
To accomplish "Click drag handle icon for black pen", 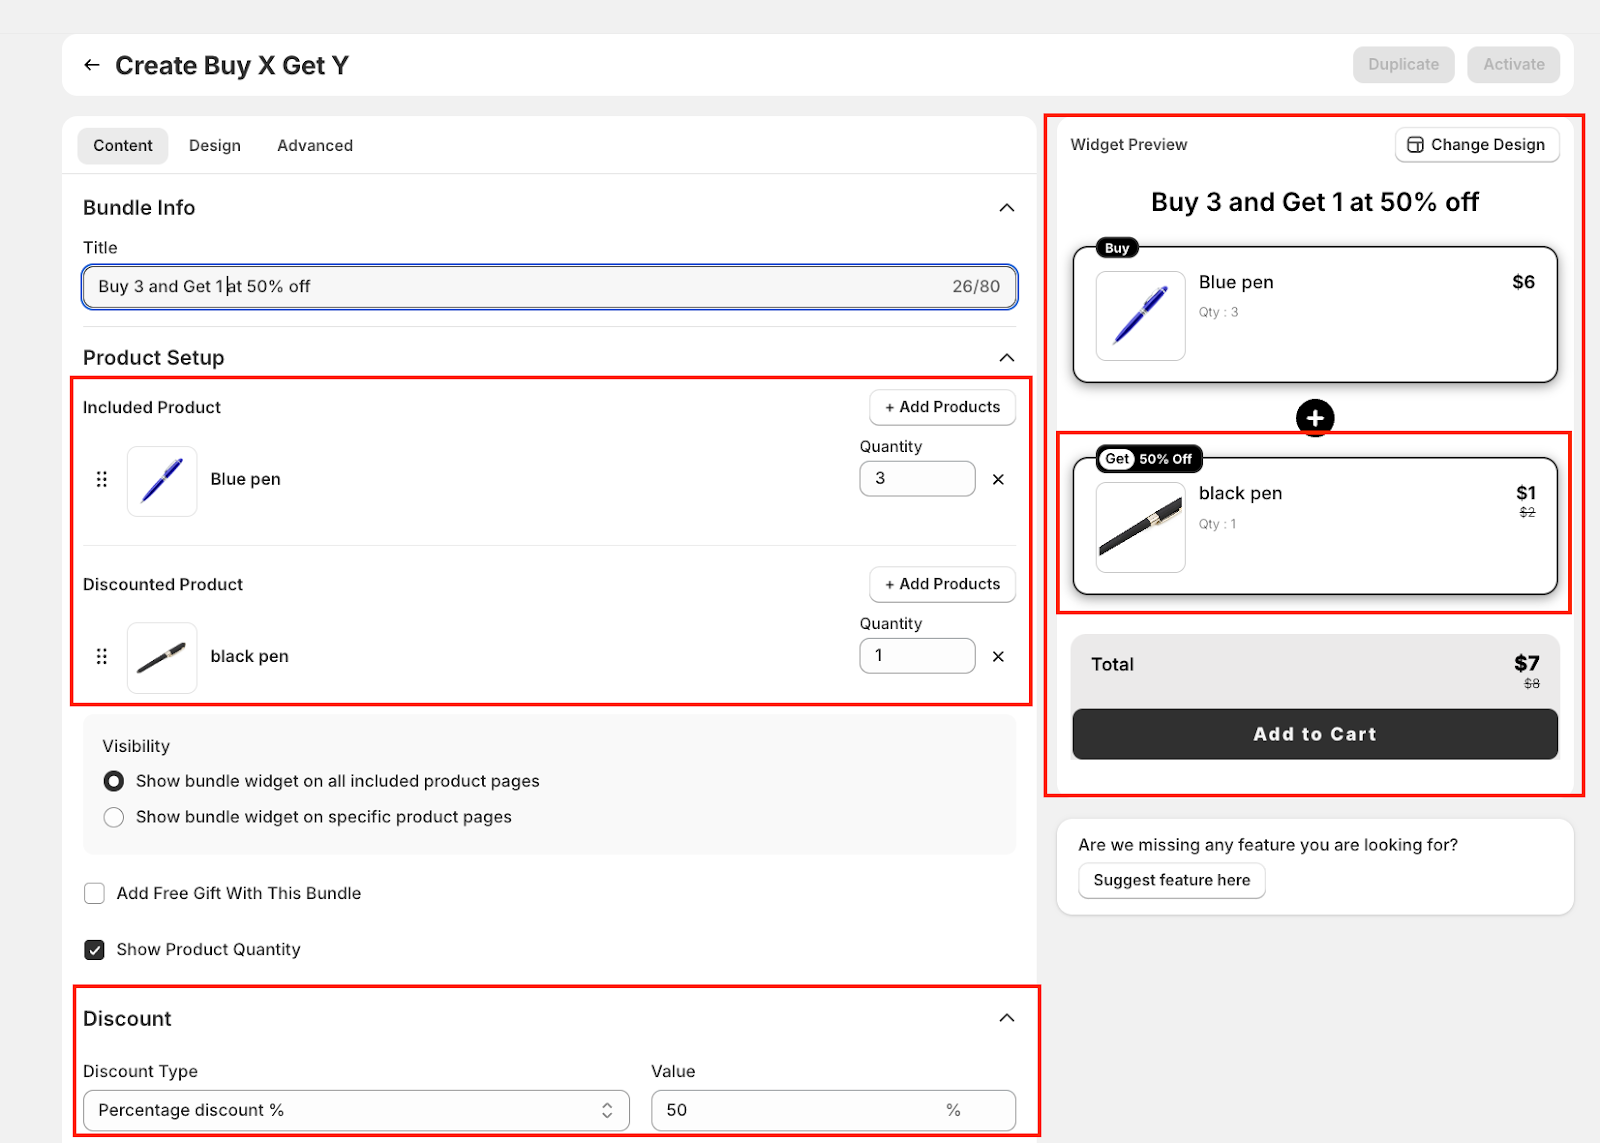I will click(101, 656).
